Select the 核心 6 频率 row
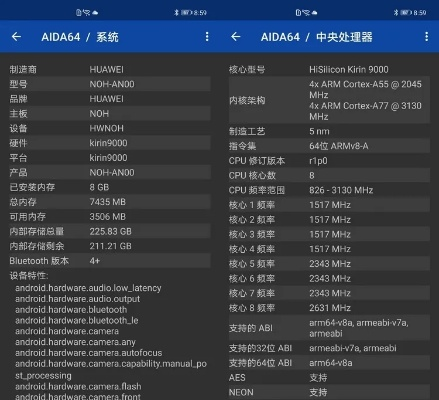Image resolution: width=439 pixels, height=400 pixels. [x=329, y=278]
